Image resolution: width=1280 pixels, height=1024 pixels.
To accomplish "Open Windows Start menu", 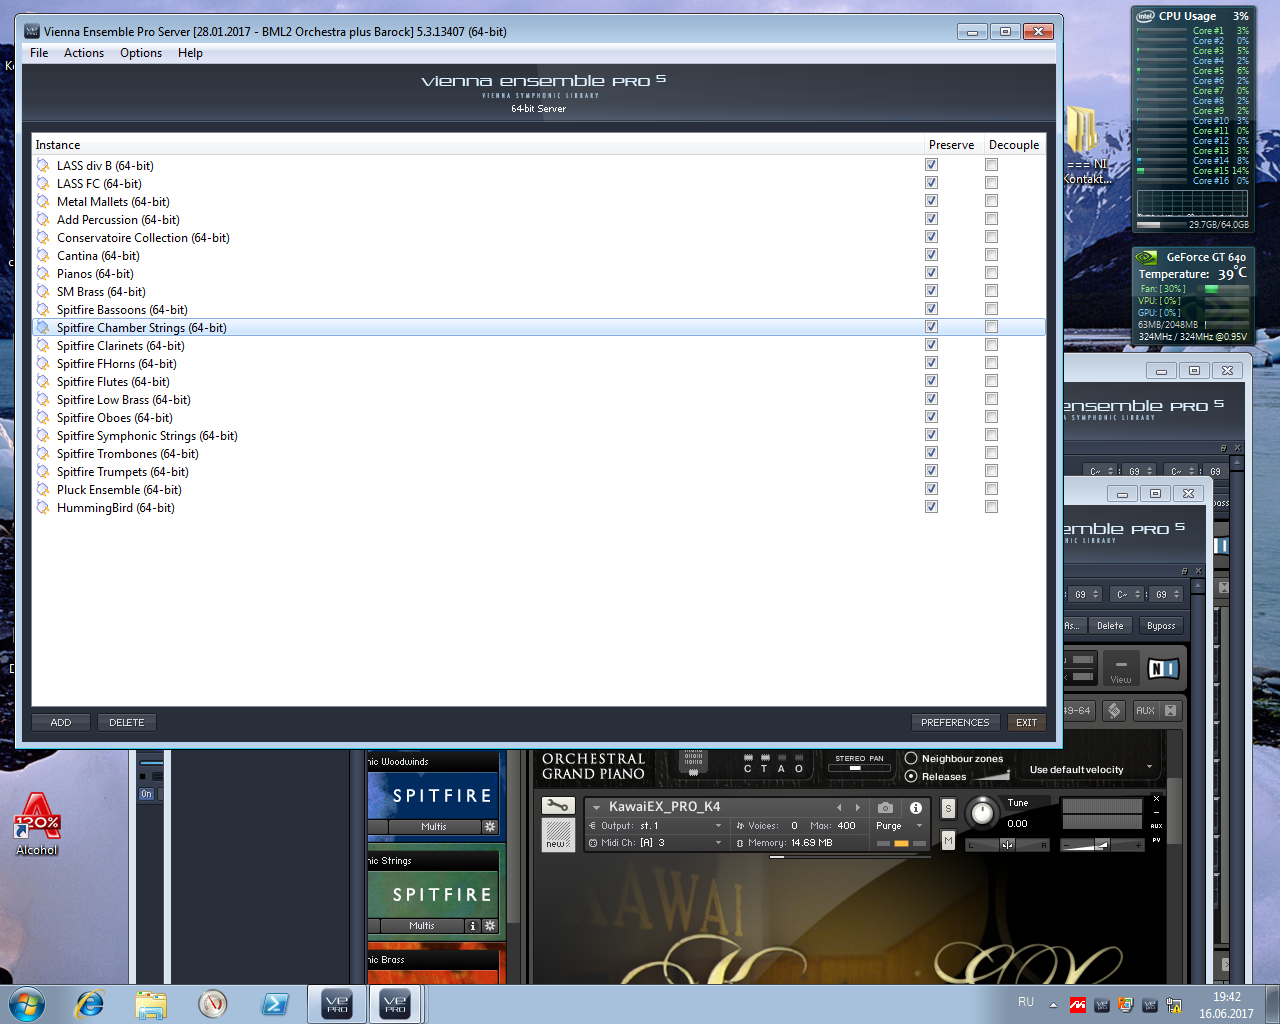I will [27, 1004].
